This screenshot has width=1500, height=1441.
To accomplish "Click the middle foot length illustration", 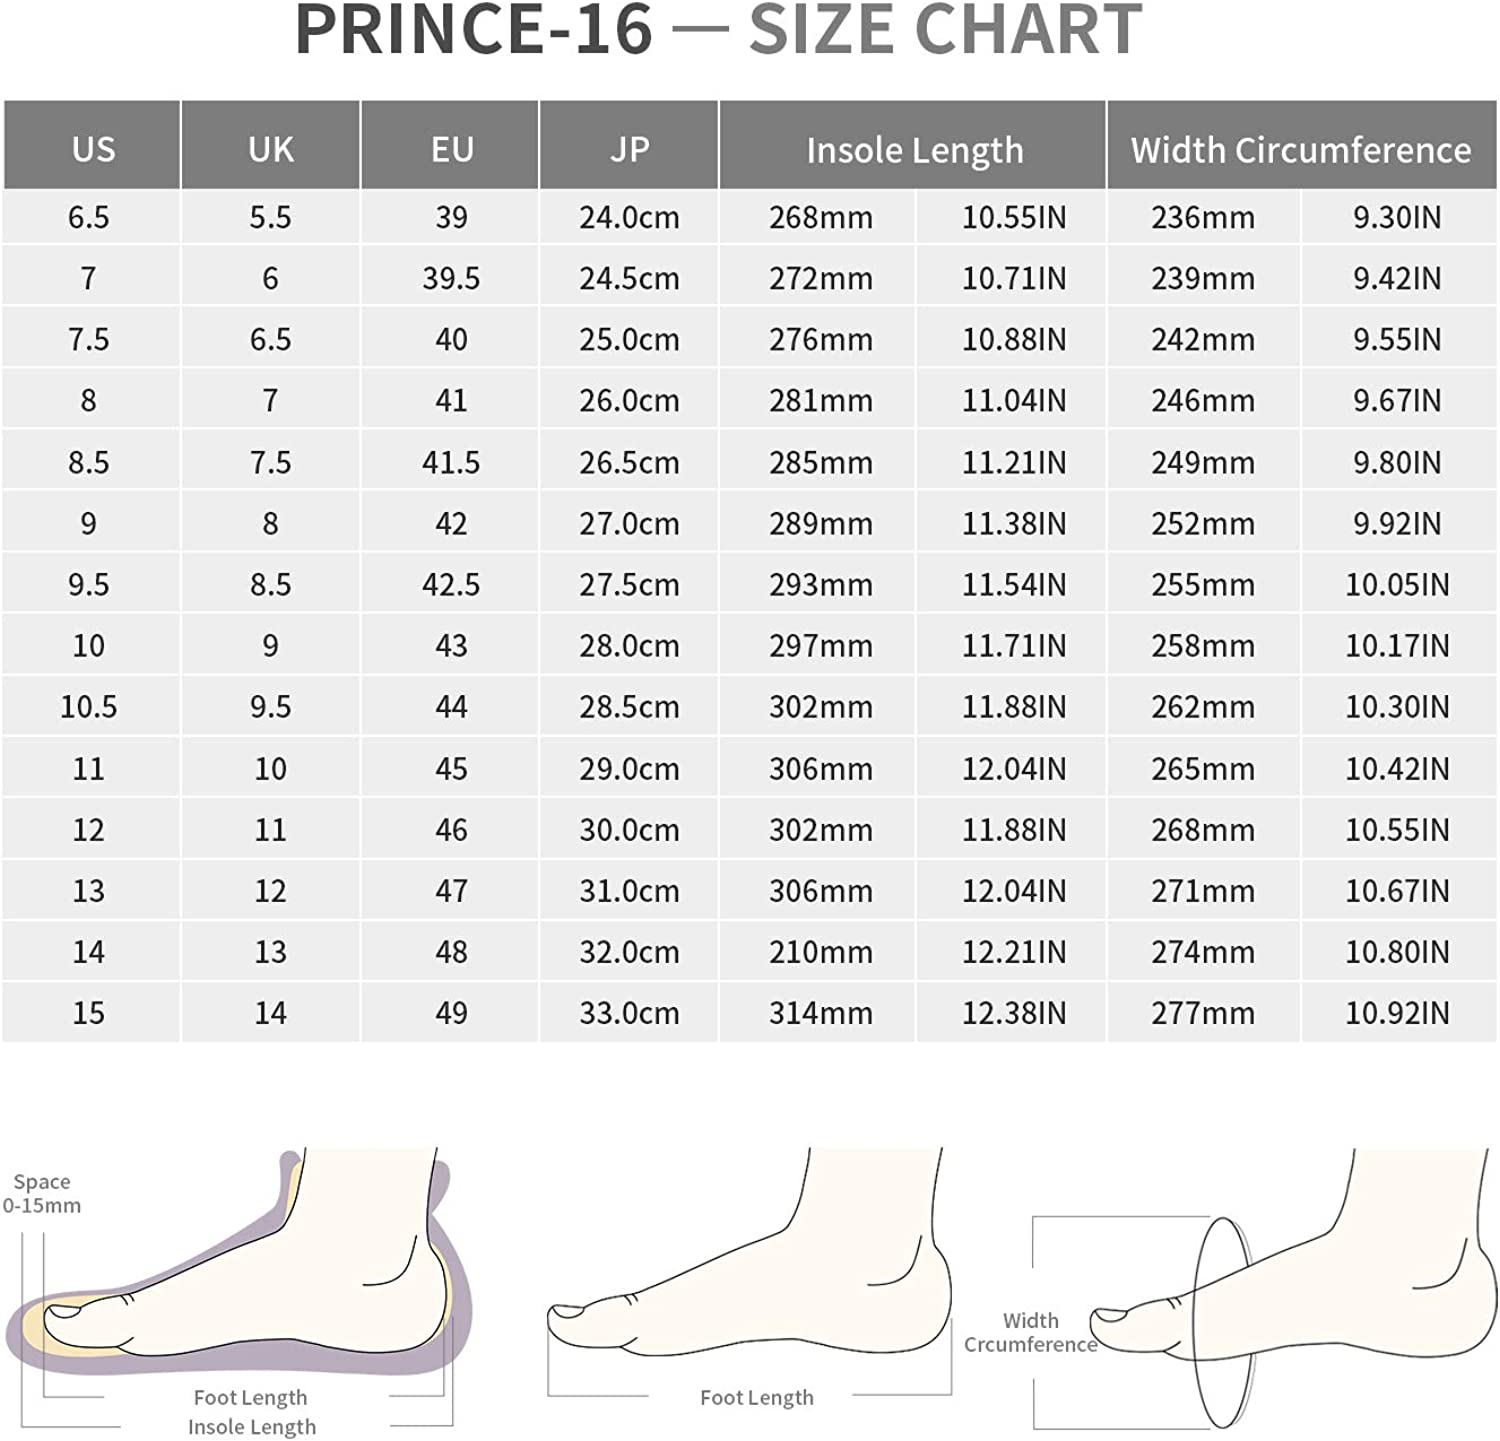I will coord(750,1280).
